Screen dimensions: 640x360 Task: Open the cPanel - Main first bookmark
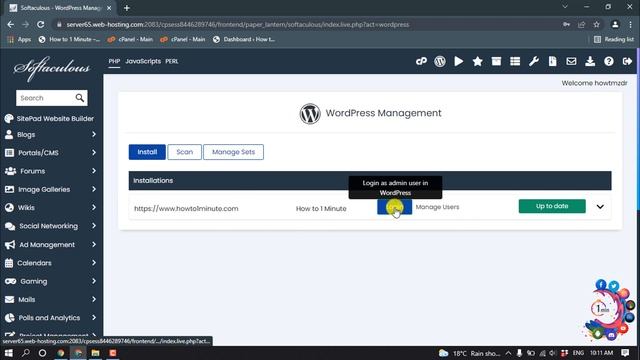point(130,39)
